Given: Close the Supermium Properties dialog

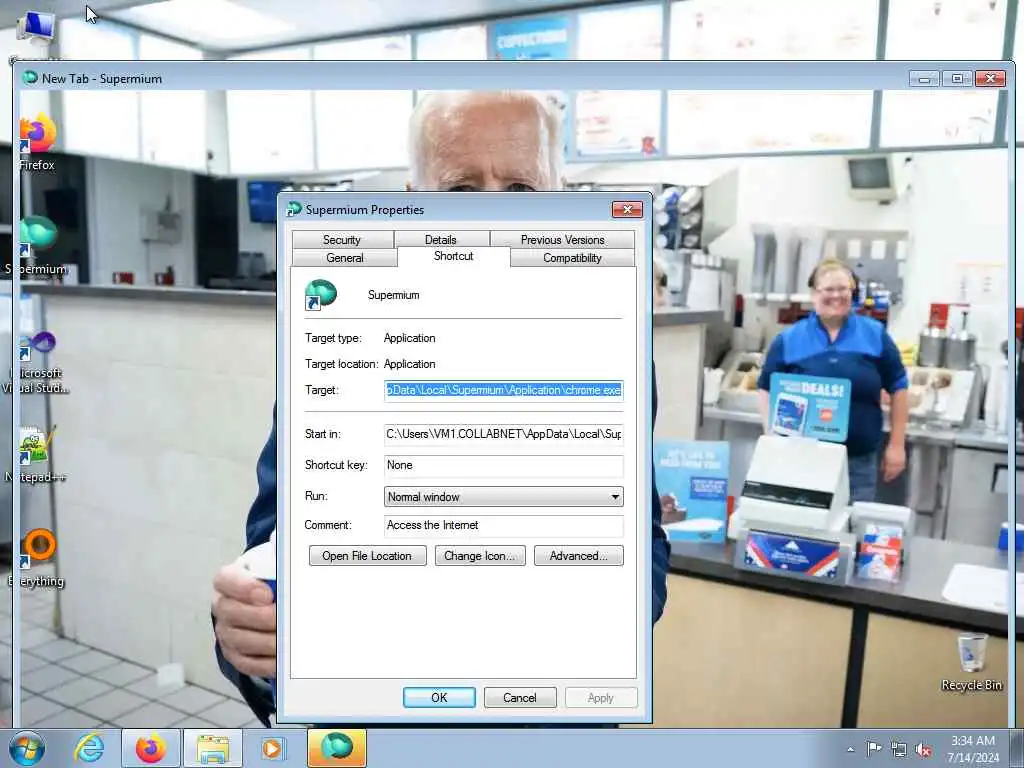Looking at the screenshot, I should (x=627, y=210).
